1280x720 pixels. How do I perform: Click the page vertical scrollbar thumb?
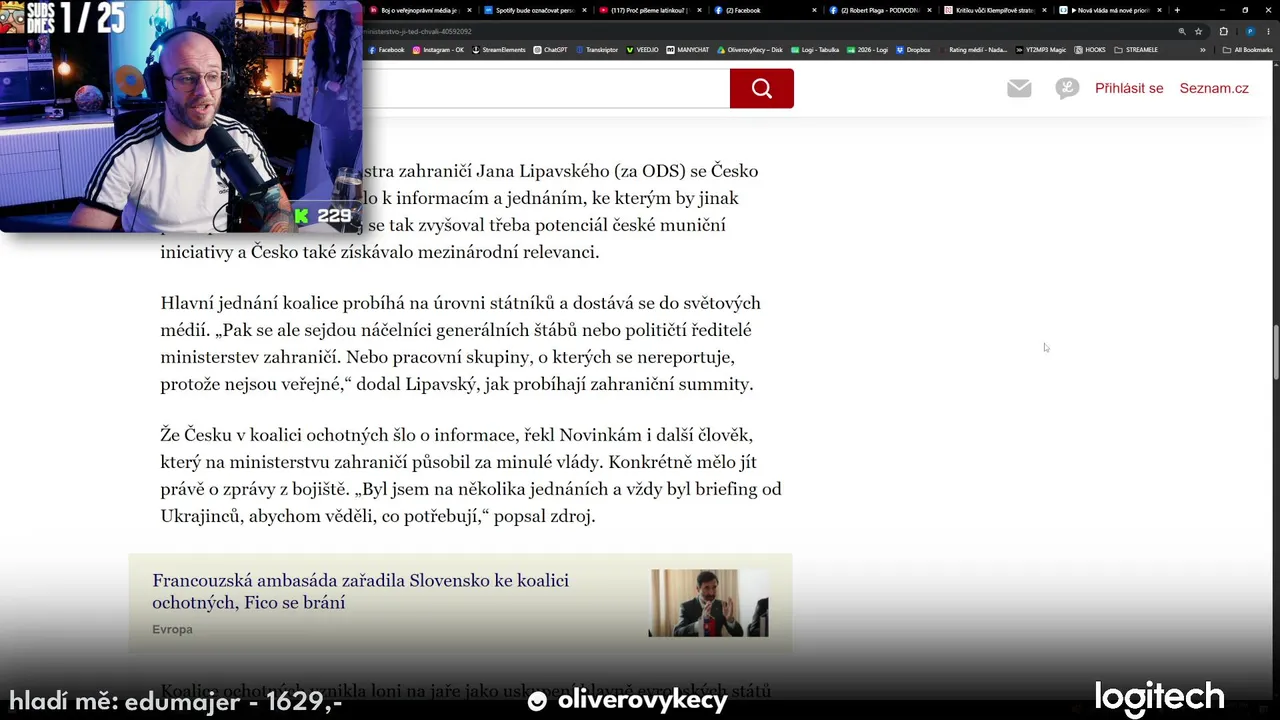point(1275,352)
